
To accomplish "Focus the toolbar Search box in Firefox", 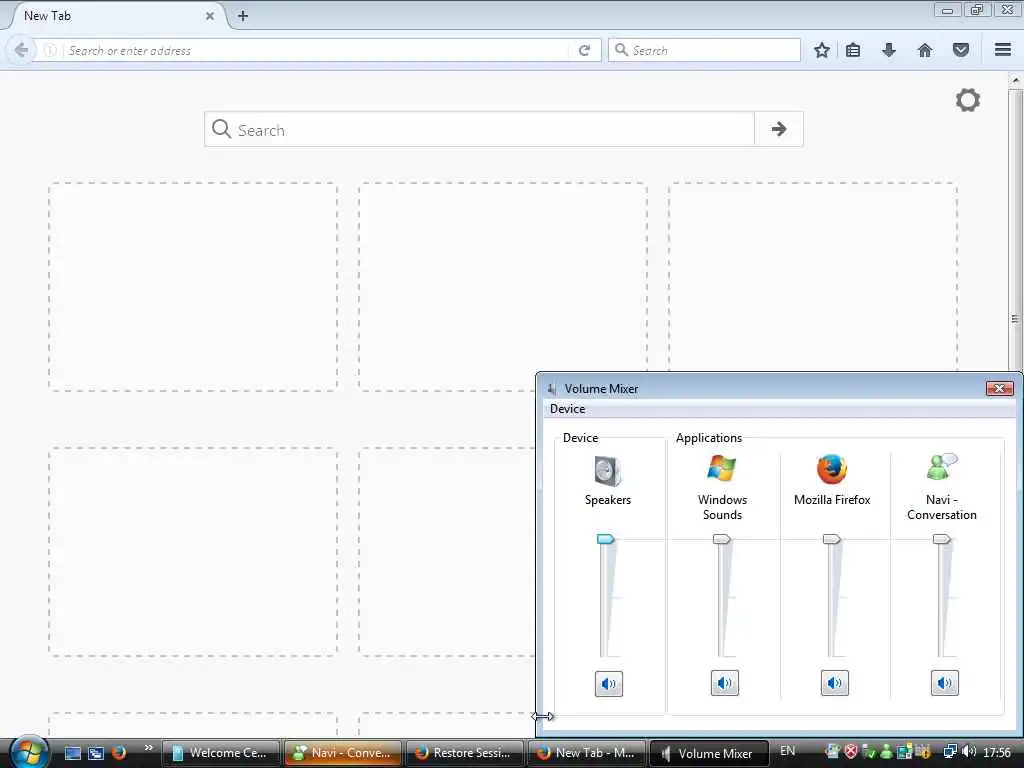I will (704, 50).
